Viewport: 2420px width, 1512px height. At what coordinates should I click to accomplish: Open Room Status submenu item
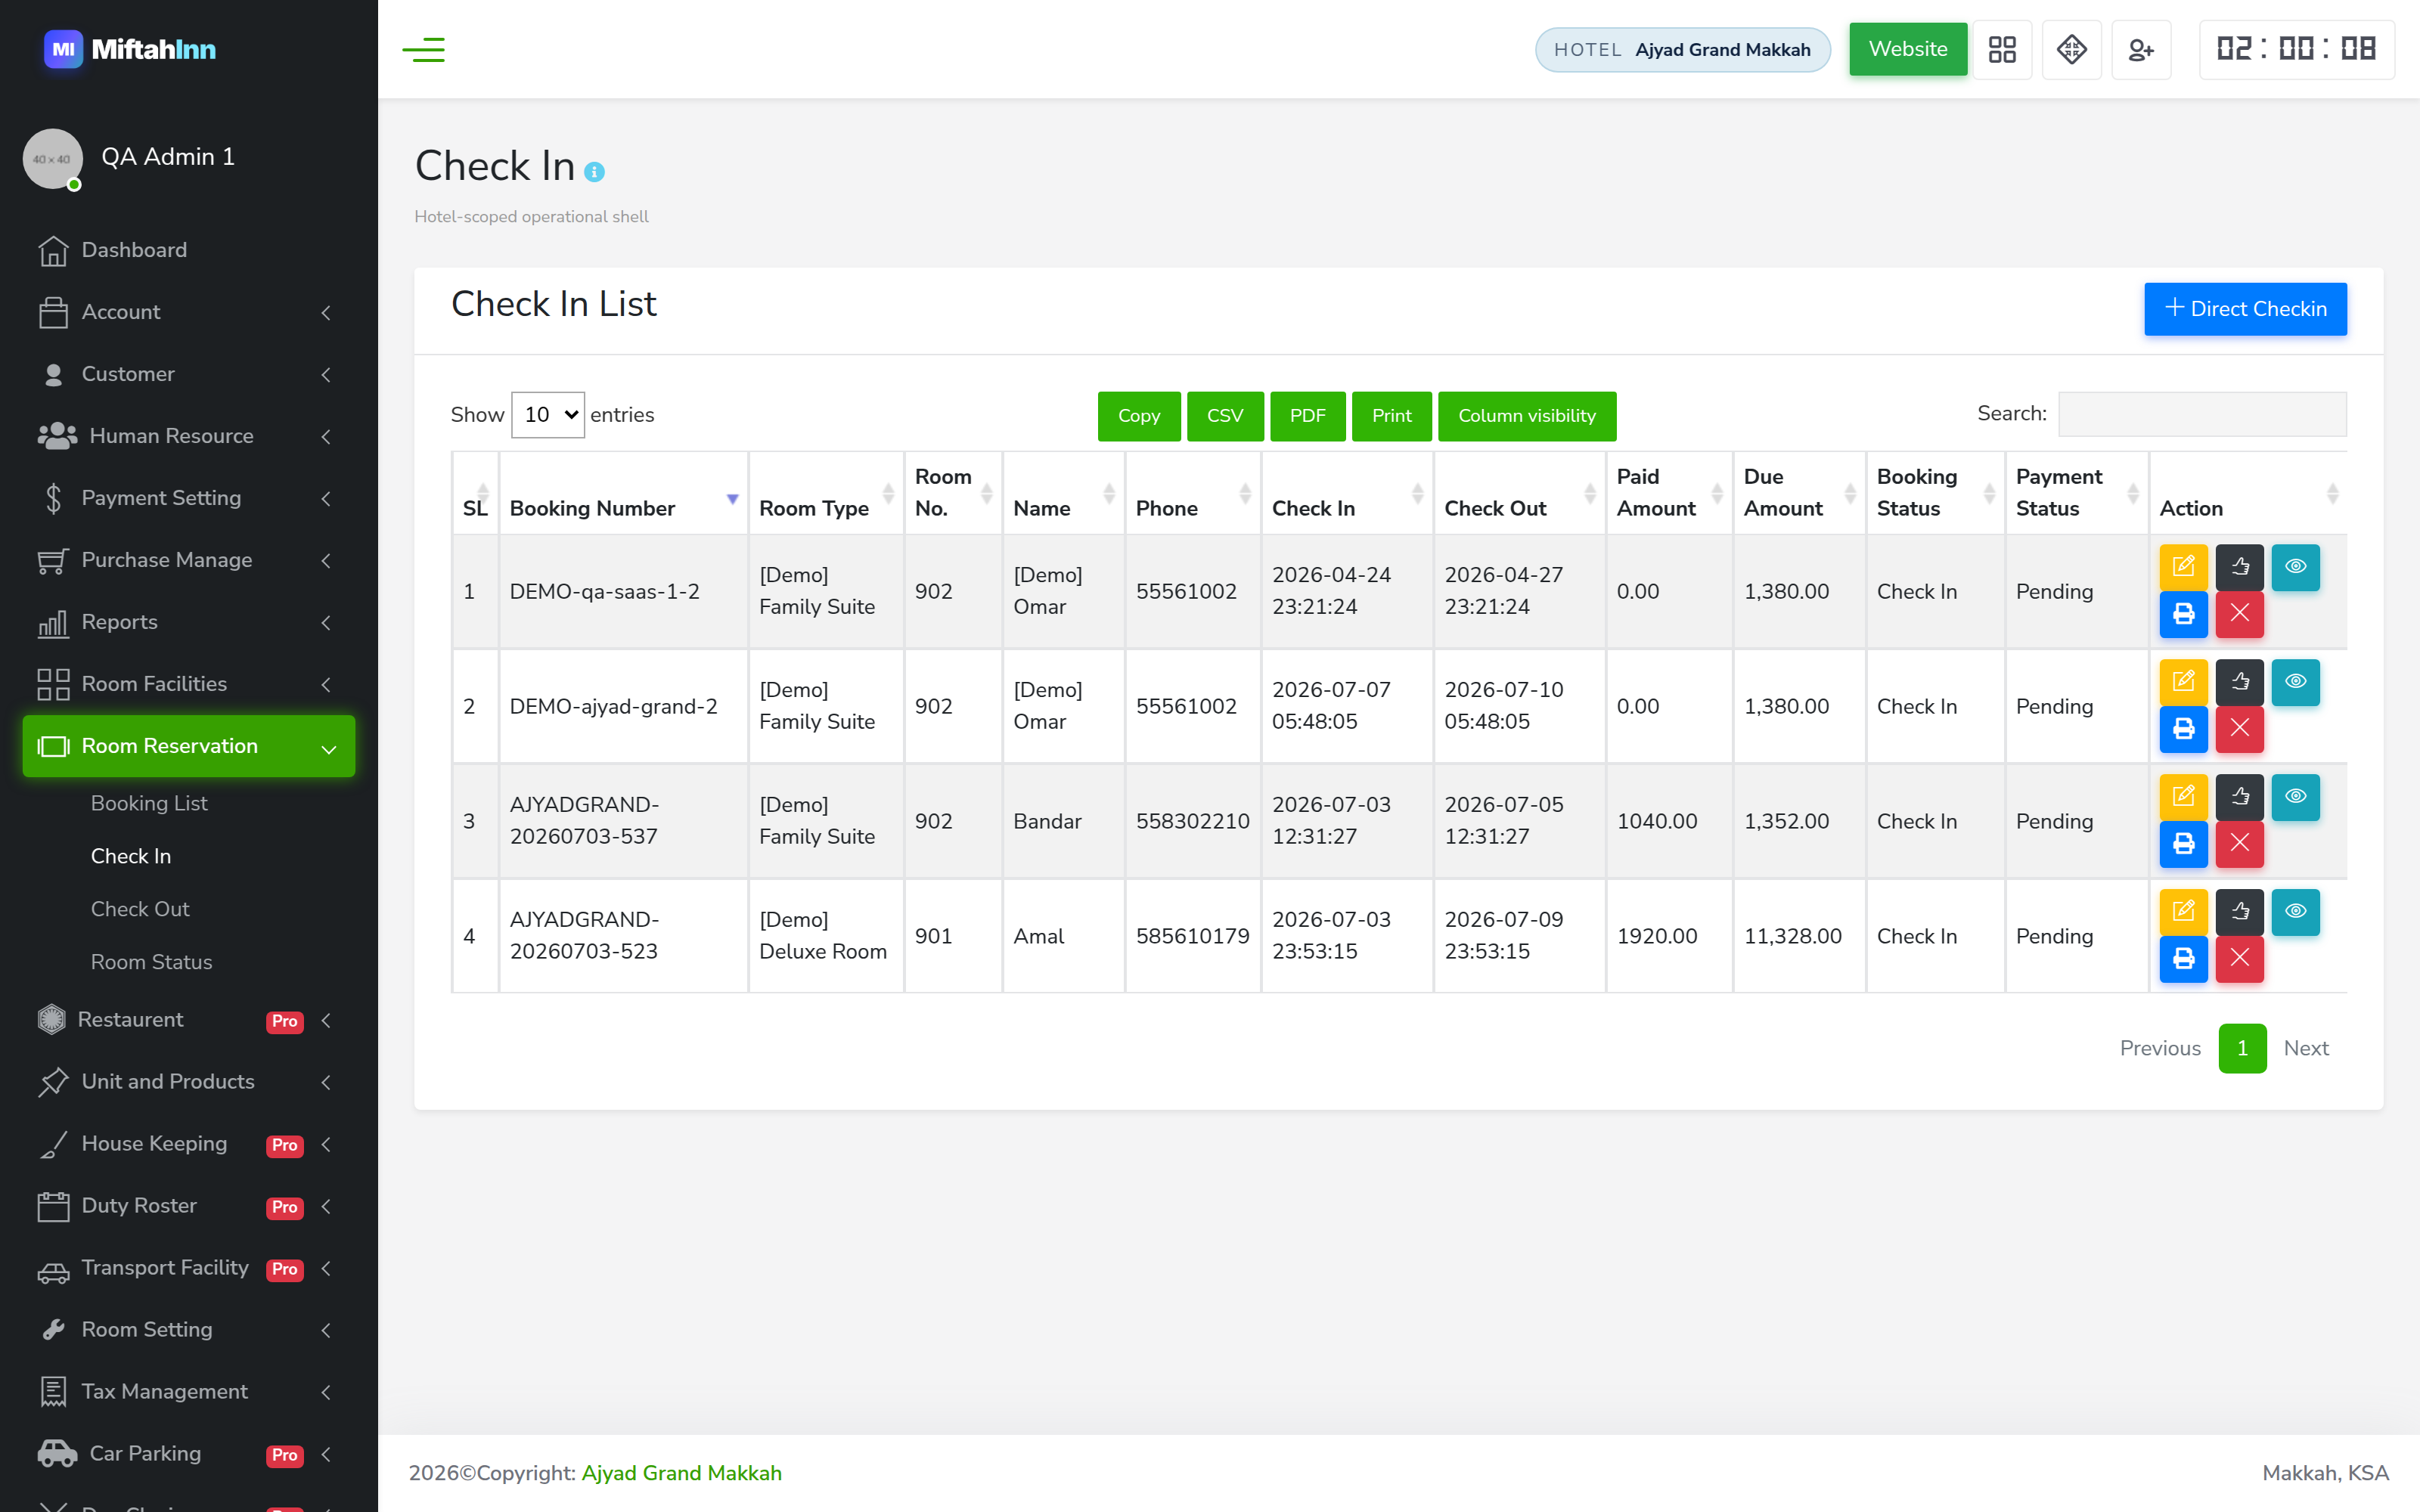pos(151,962)
